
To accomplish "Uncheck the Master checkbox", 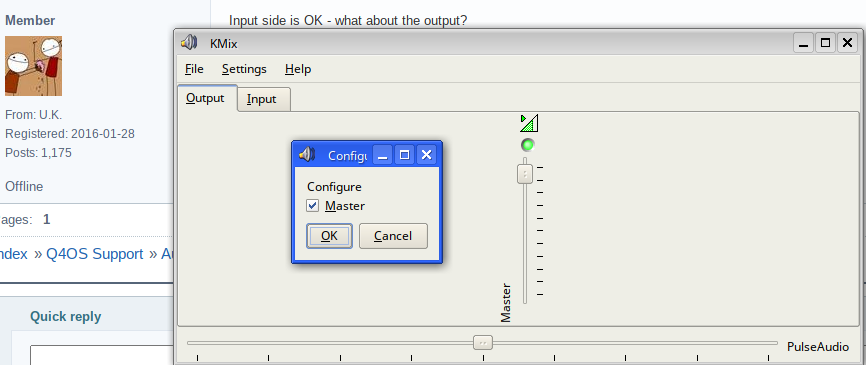I will [313, 206].
